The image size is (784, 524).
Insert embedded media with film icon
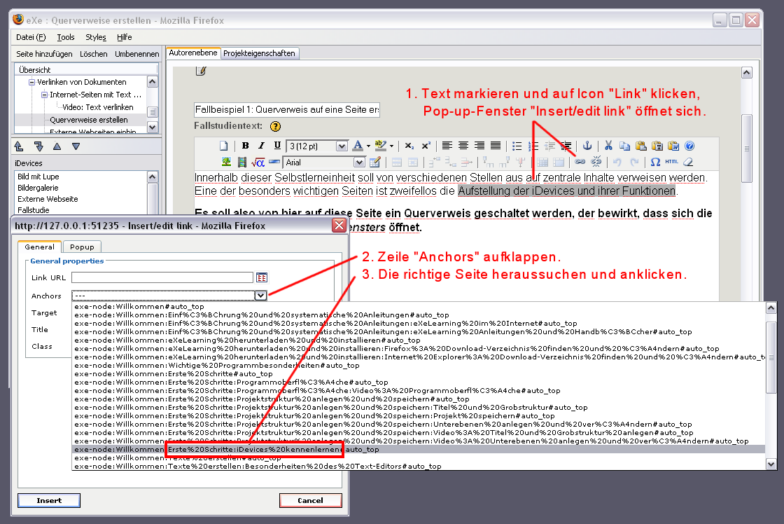[x=242, y=162]
